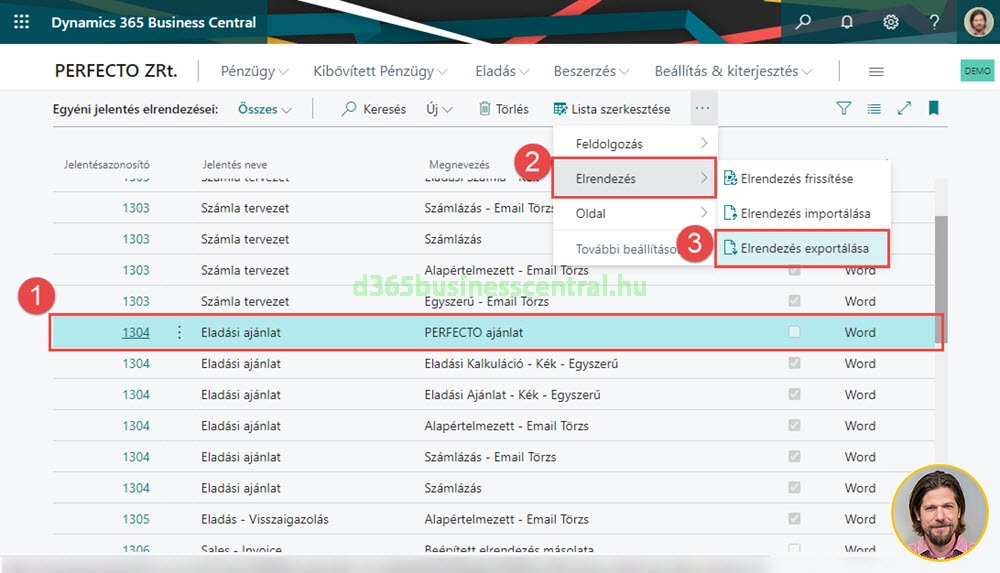This screenshot has width=1000, height=573.
Task: Open the row options three-dot menu
Action: click(x=180, y=332)
